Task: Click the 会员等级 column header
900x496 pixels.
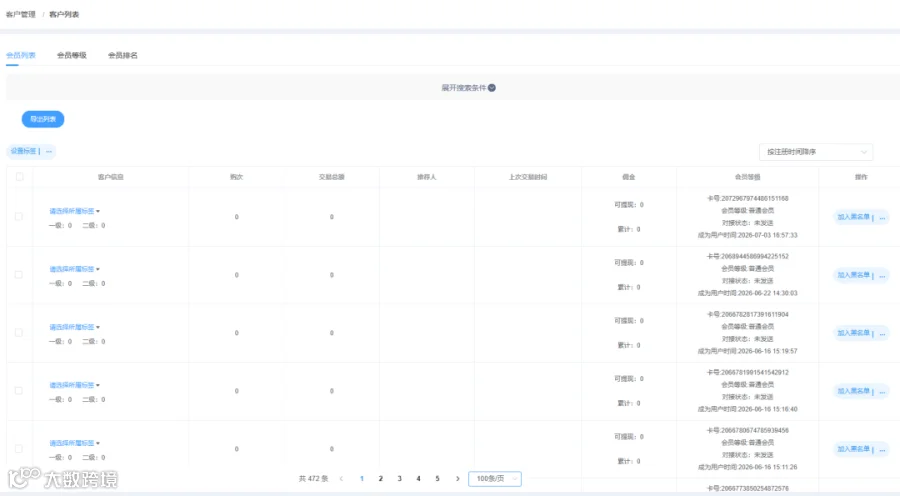Action: click(x=747, y=177)
